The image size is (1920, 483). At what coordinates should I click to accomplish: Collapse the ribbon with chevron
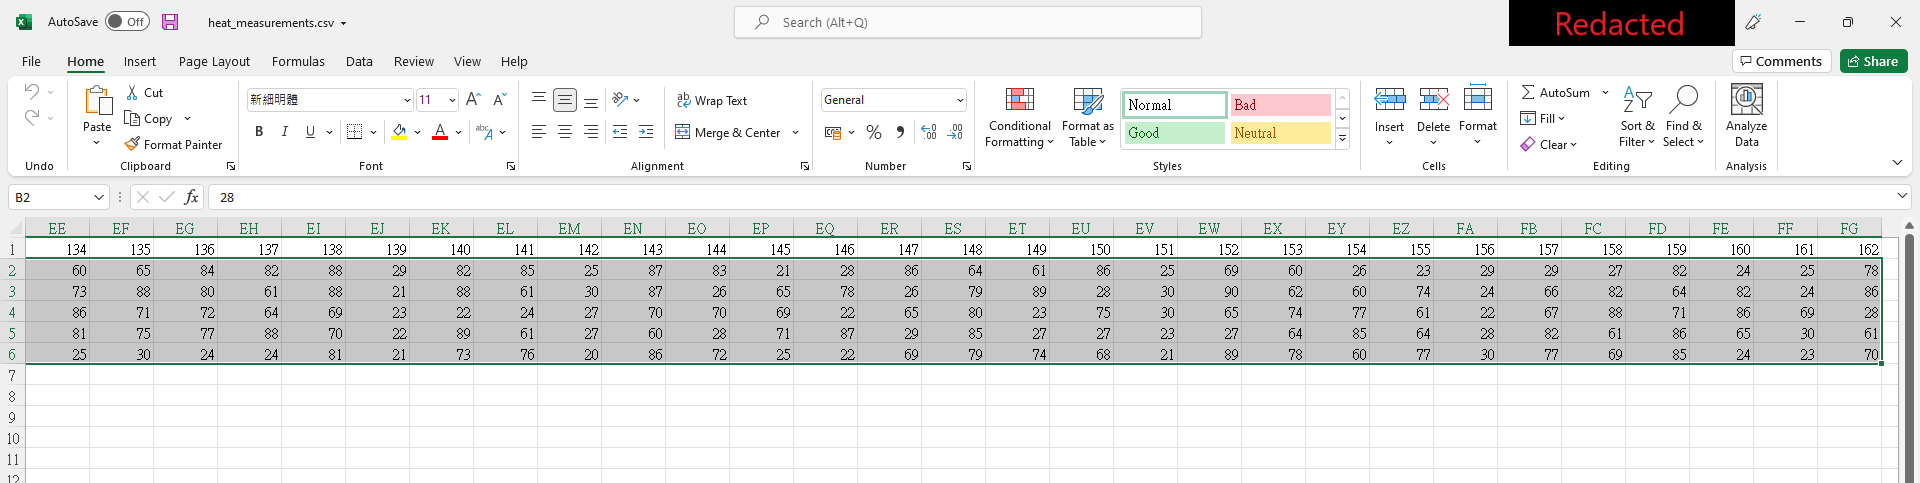tap(1897, 163)
